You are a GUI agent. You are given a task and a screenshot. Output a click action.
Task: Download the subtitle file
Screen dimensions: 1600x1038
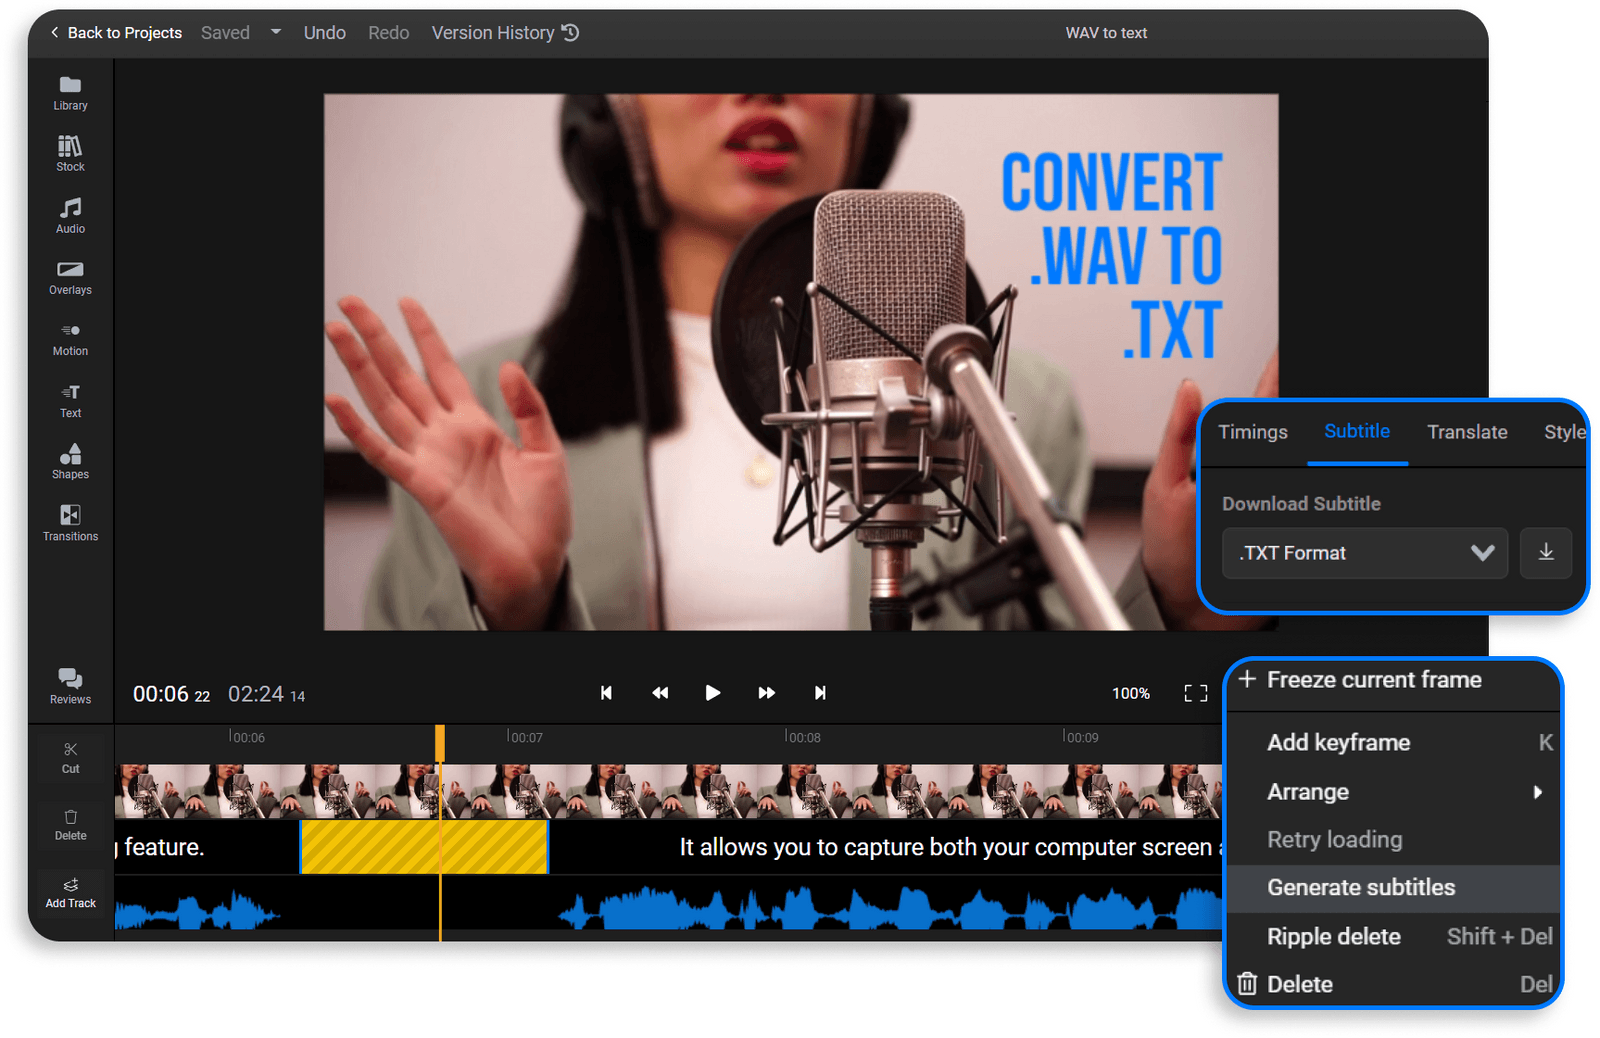(x=1545, y=553)
